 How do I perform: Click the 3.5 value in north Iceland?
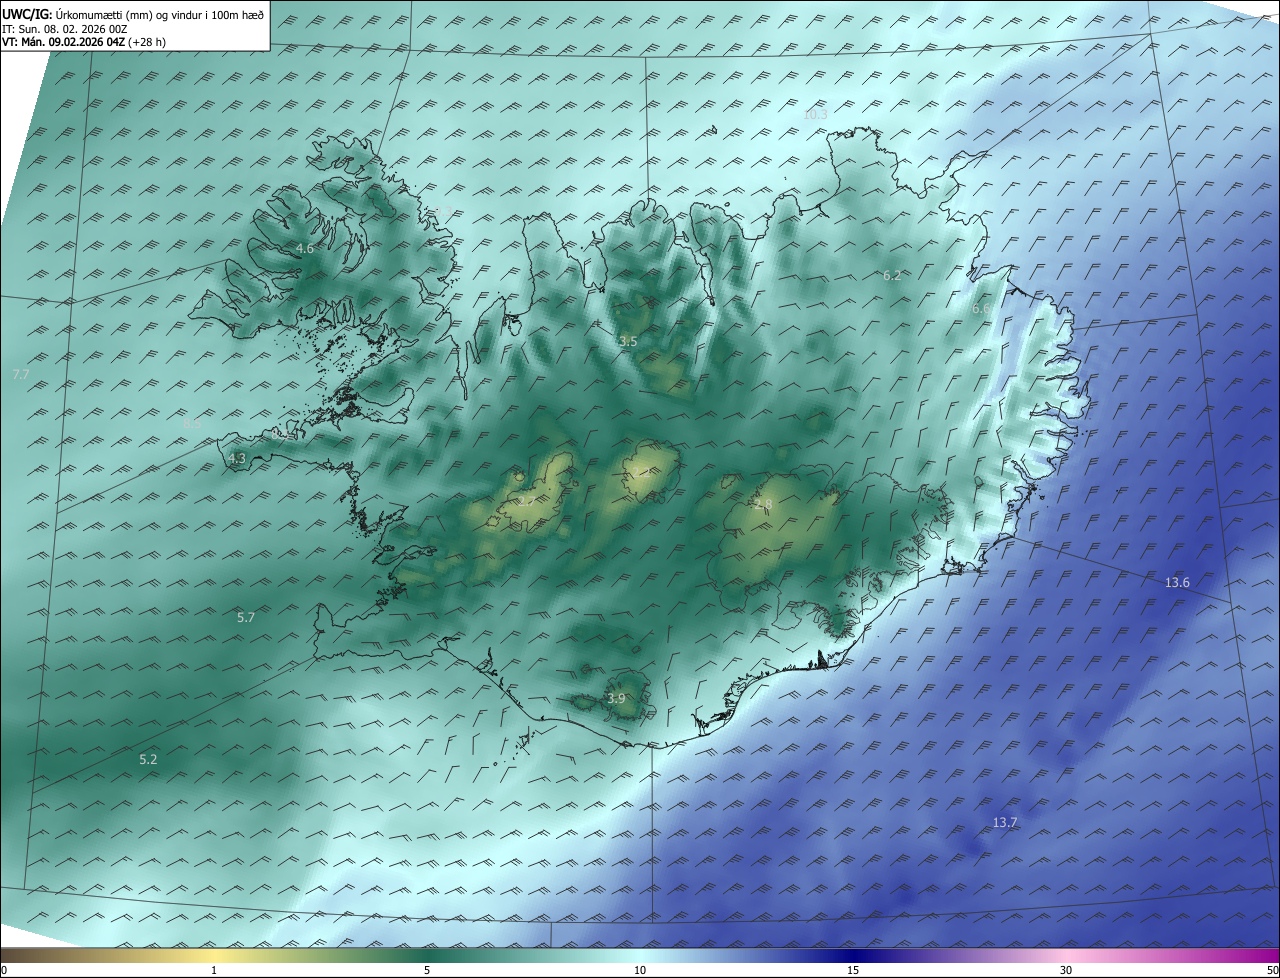pyautogui.click(x=628, y=342)
